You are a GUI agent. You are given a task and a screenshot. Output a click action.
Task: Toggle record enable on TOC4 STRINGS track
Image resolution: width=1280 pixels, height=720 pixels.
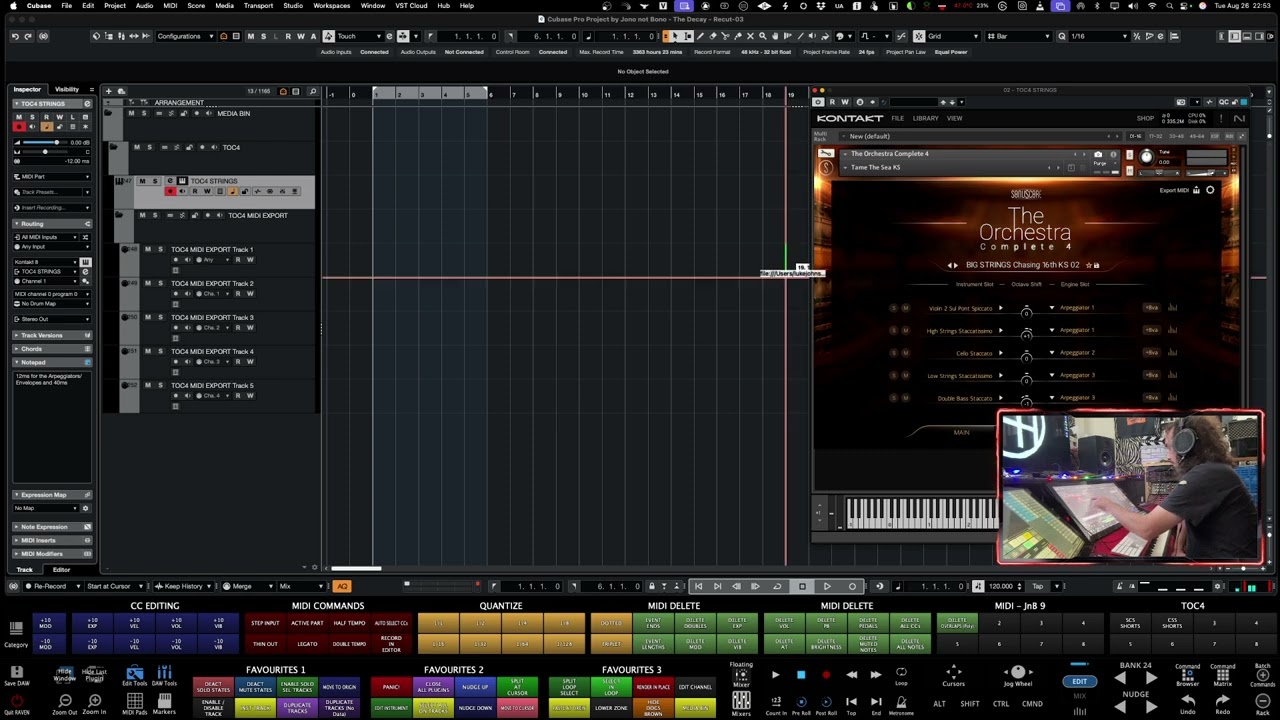[x=171, y=191]
